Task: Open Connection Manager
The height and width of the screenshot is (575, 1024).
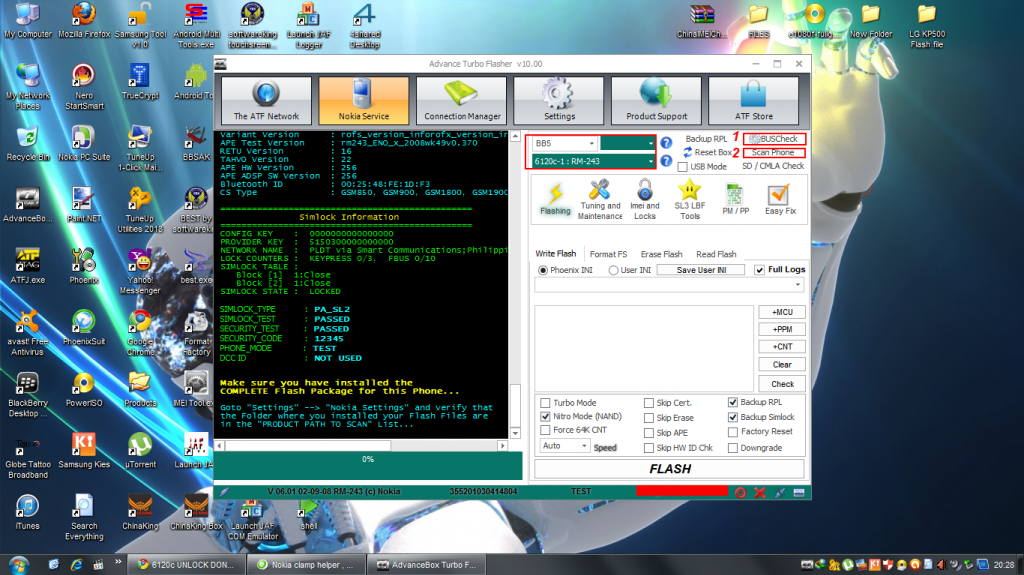Action: click(462, 100)
